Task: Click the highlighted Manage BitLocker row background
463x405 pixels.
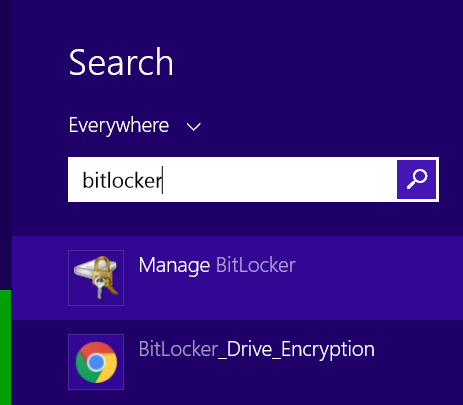Action: click(x=367, y=293)
